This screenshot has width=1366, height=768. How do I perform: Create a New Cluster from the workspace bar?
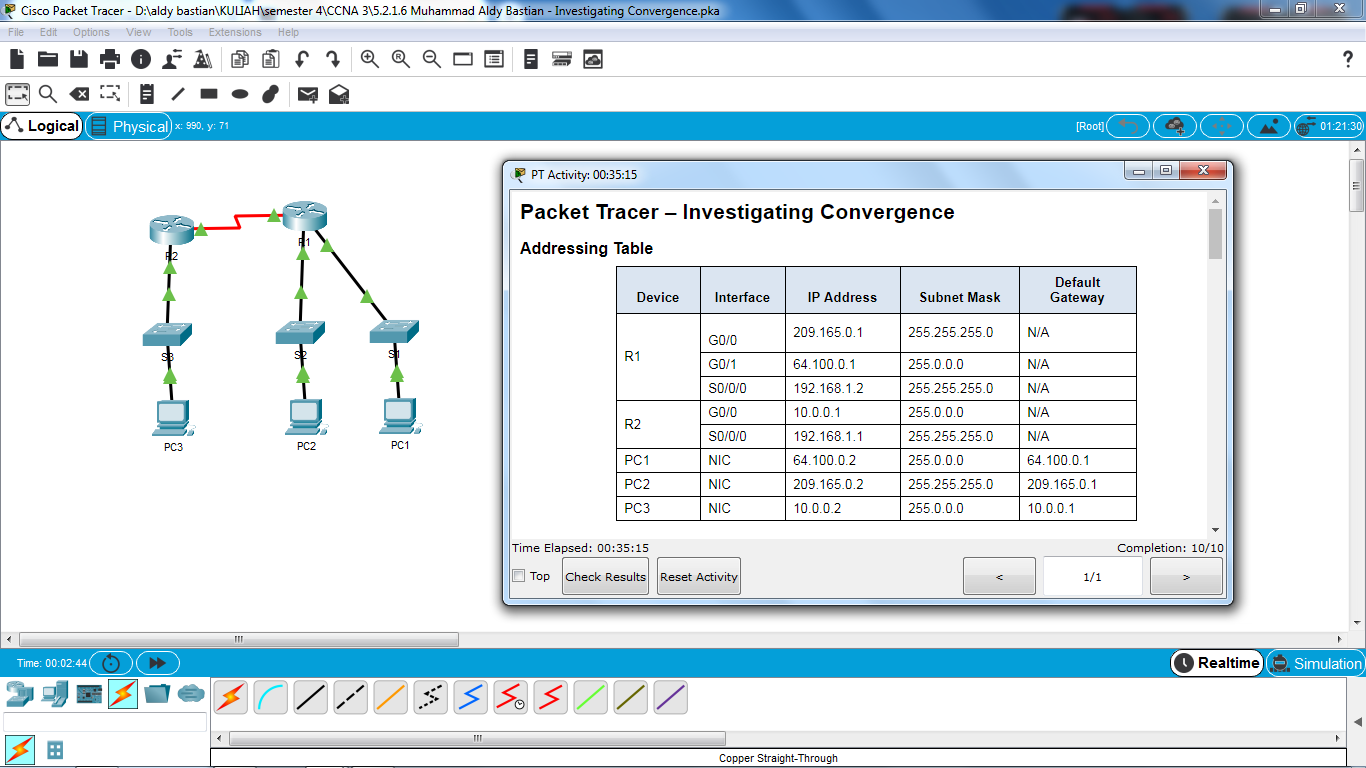pos(1175,126)
